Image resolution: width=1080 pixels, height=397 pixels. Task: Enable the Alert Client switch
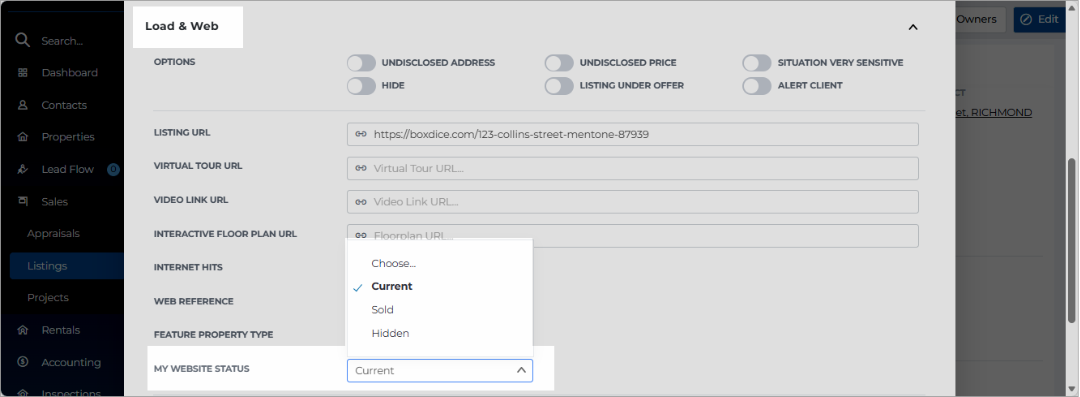(x=757, y=86)
